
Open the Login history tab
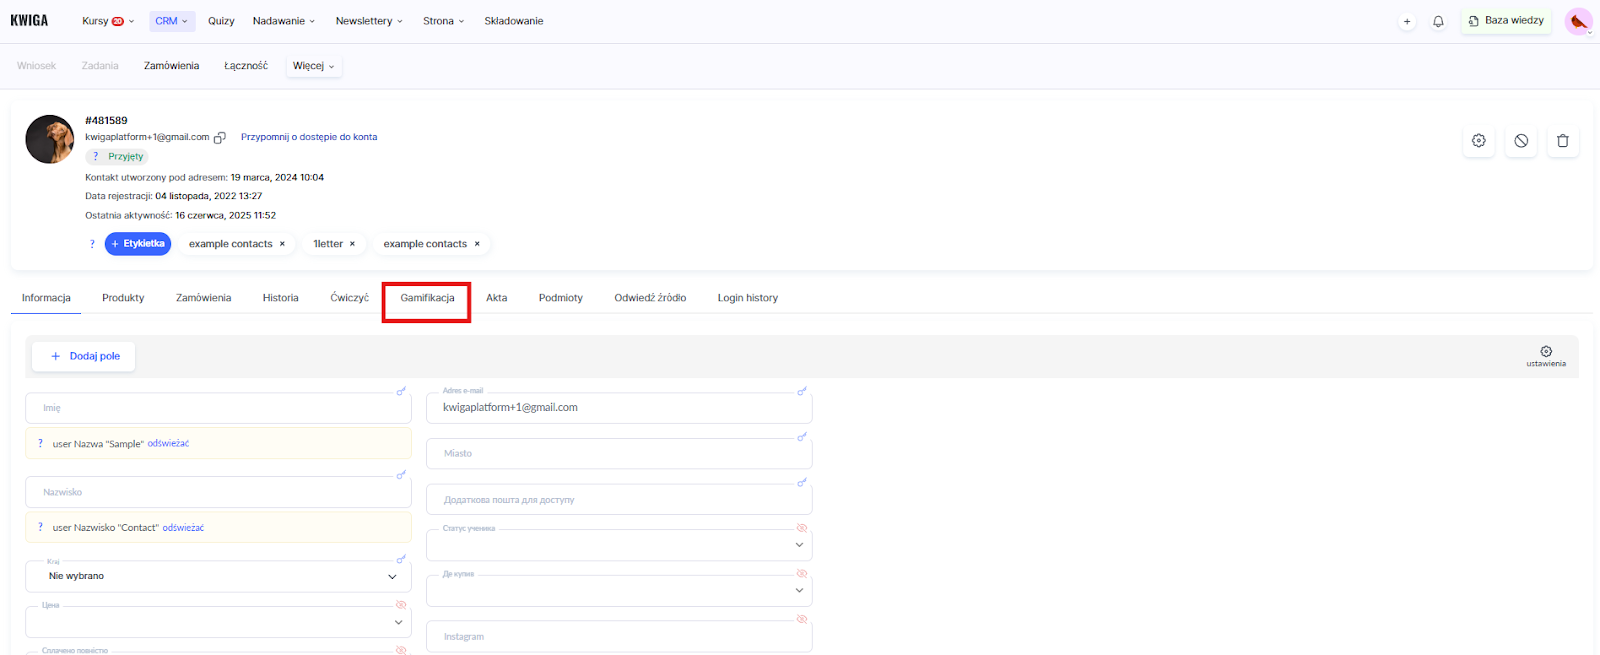pos(747,298)
